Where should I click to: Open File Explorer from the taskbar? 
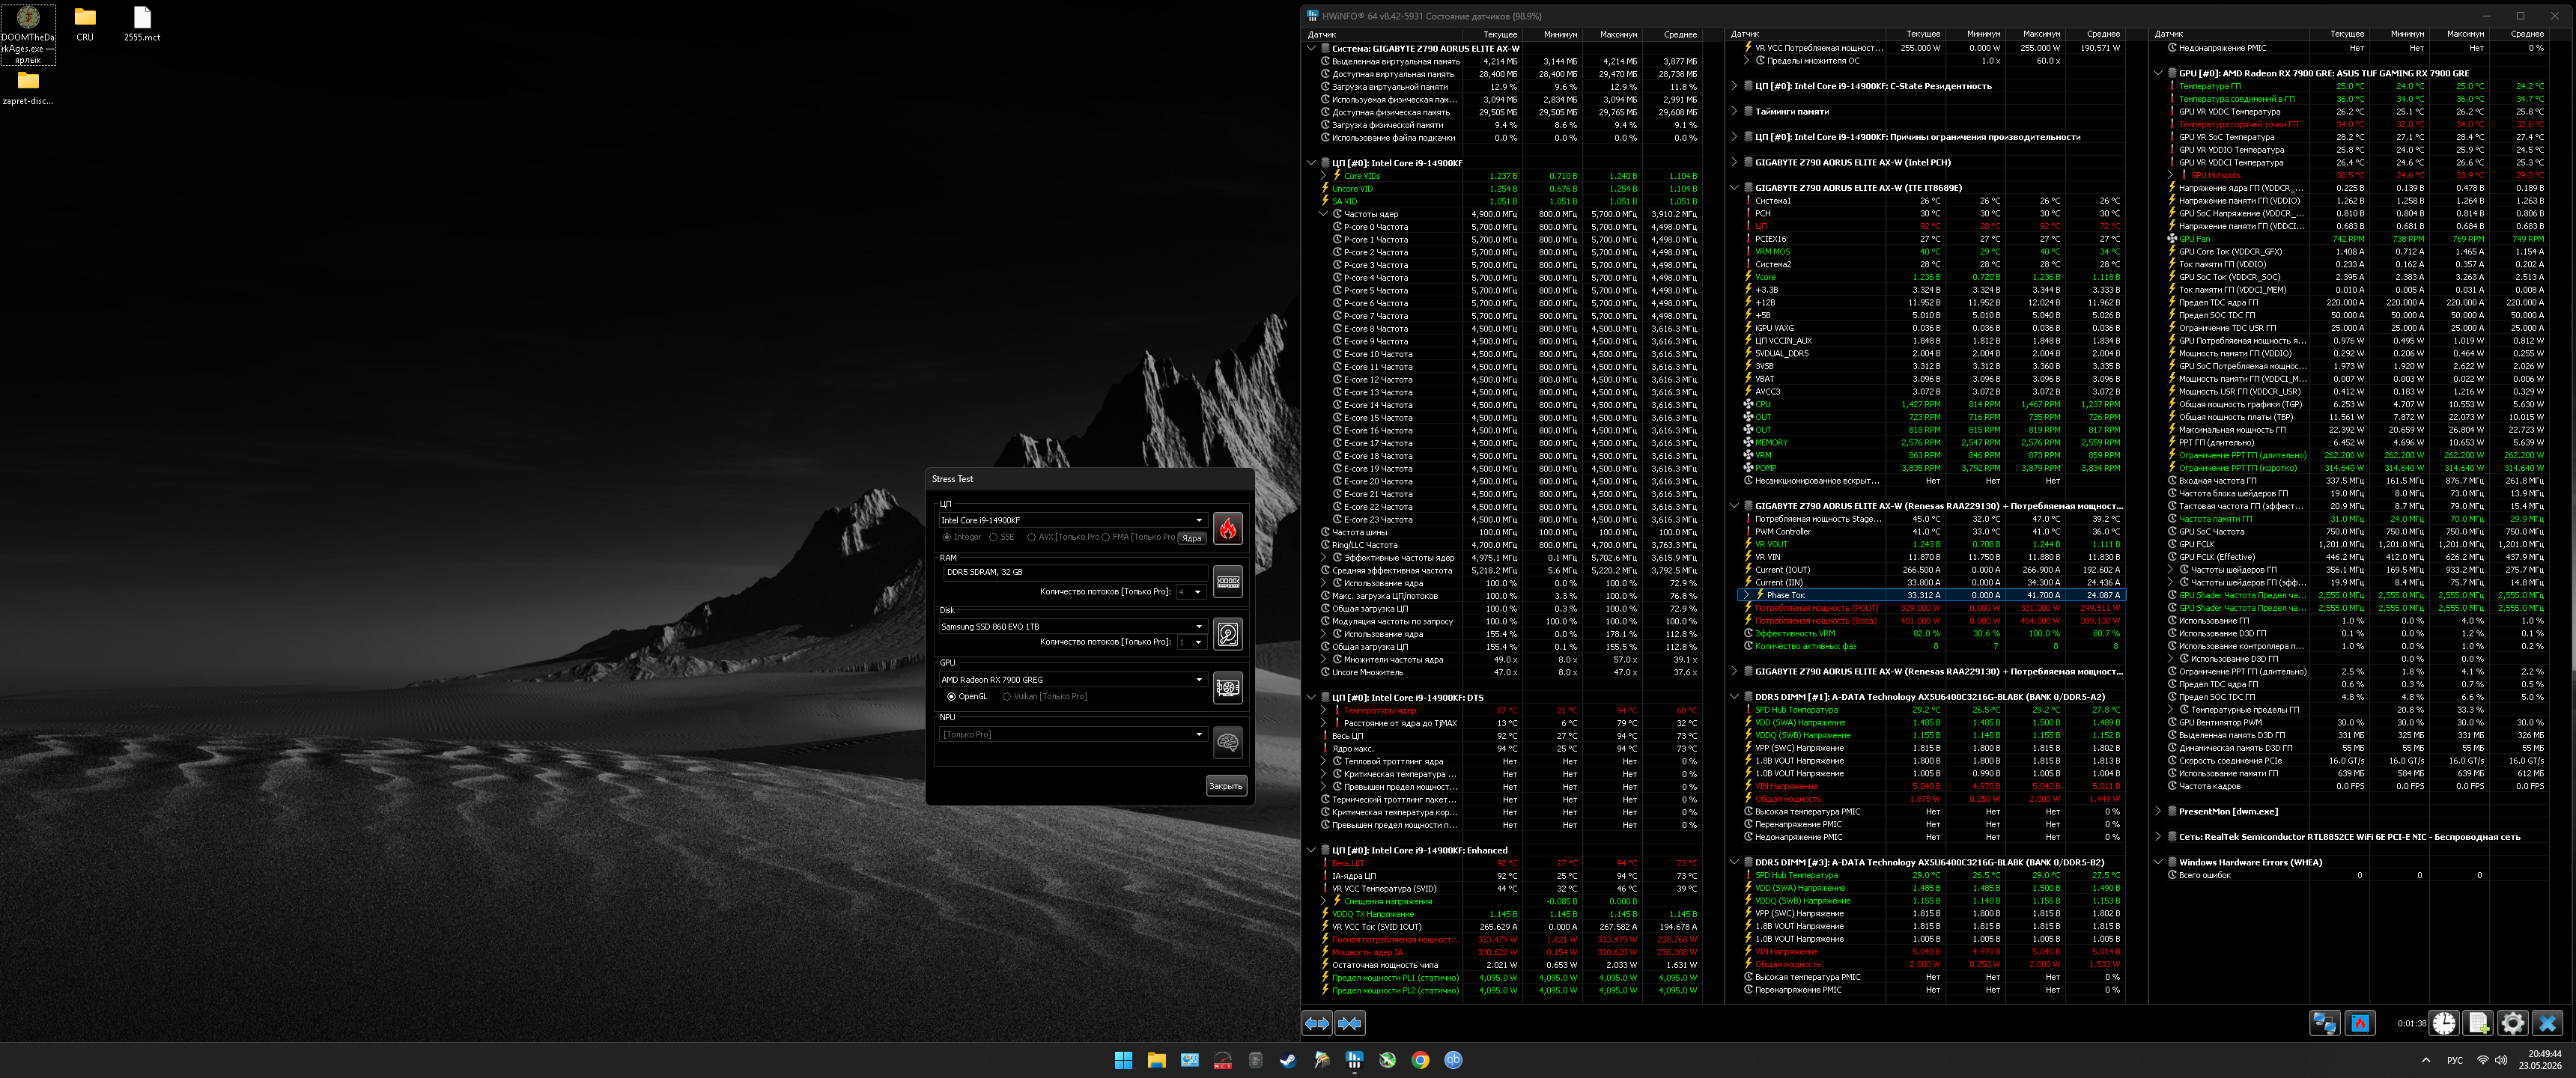(x=1156, y=1060)
